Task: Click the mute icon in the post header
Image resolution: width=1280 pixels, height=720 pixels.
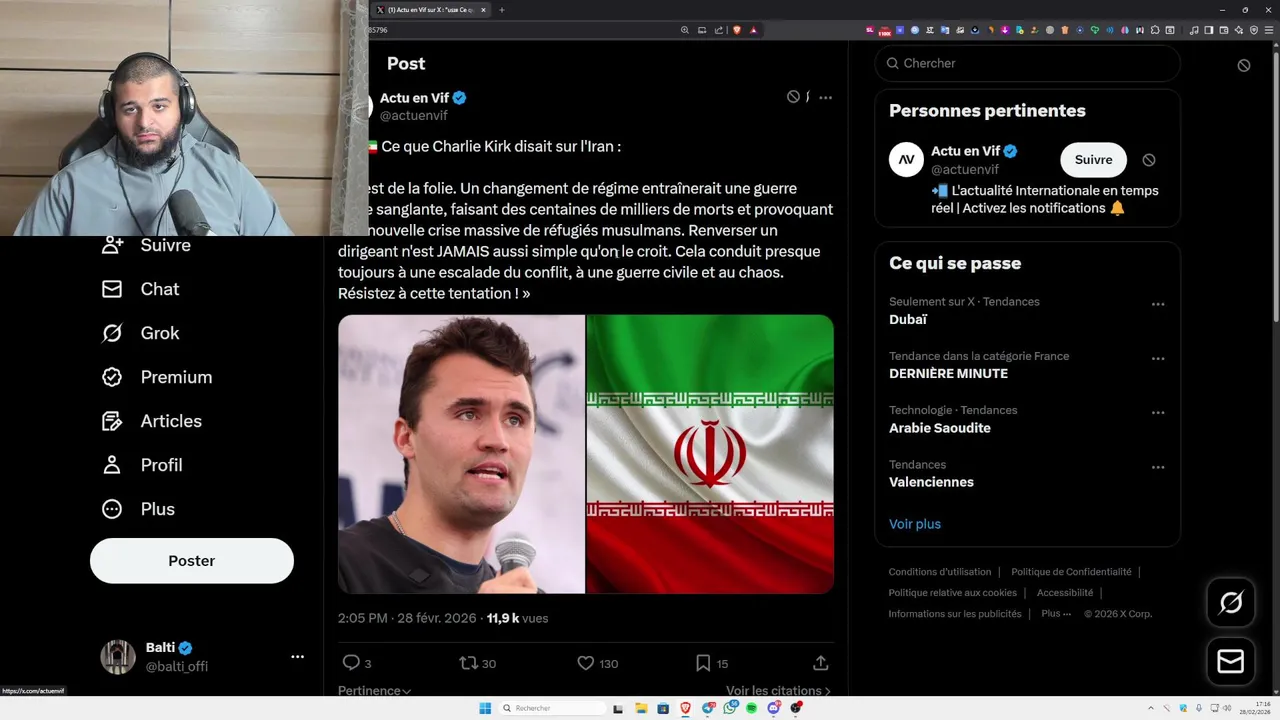Action: pos(793,97)
